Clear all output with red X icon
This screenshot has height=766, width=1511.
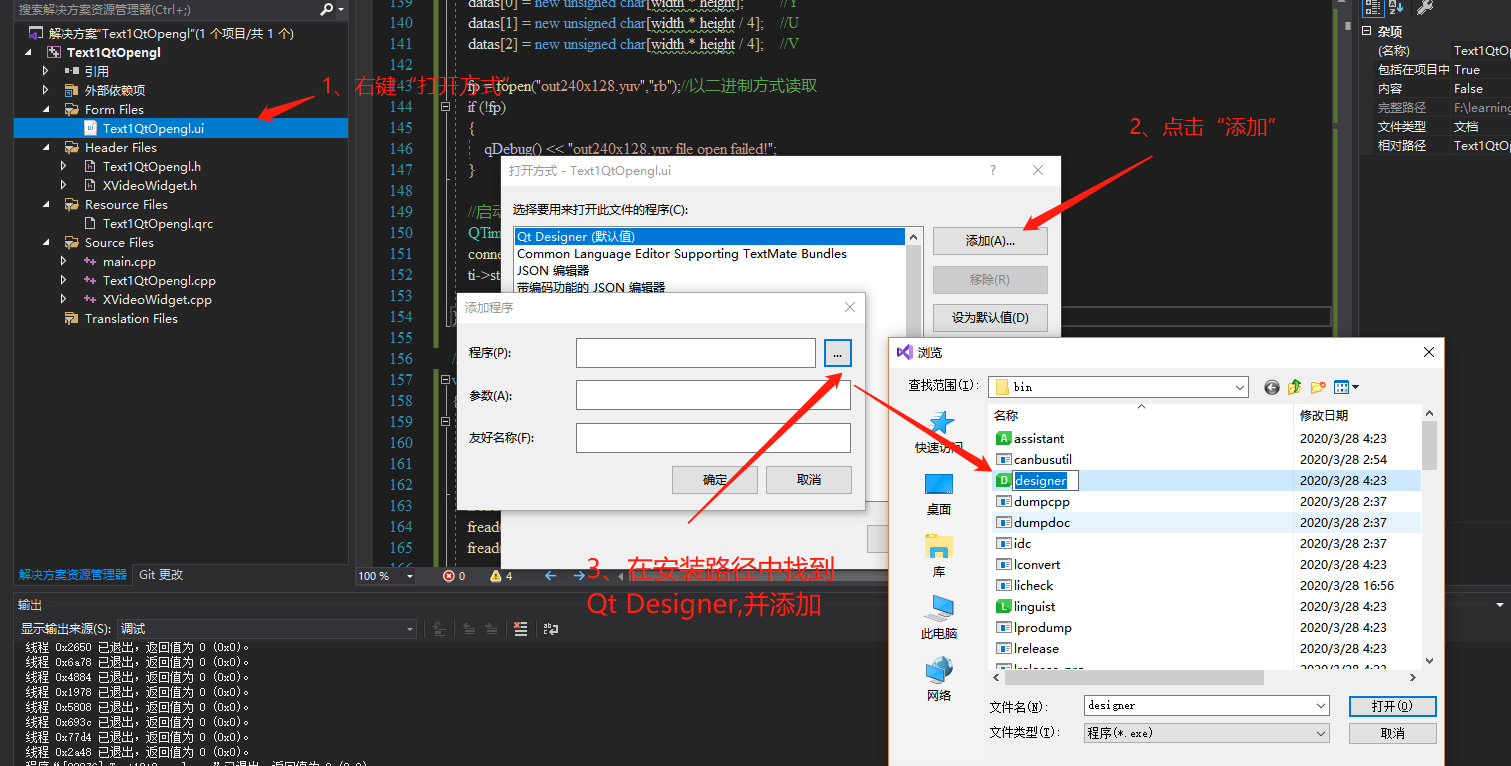click(x=520, y=628)
